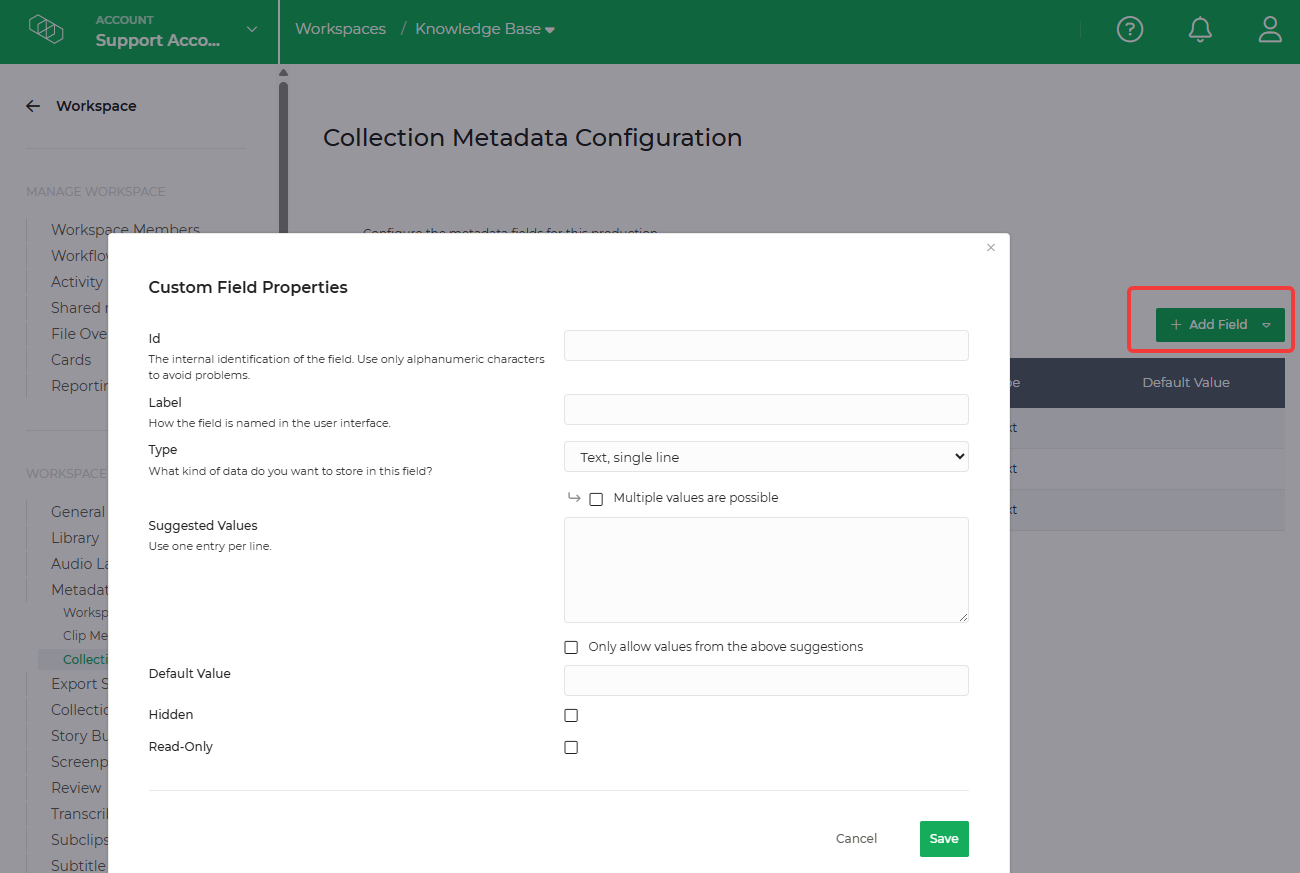Open the Review sidebar item
This screenshot has height=873, width=1300.
(x=76, y=788)
